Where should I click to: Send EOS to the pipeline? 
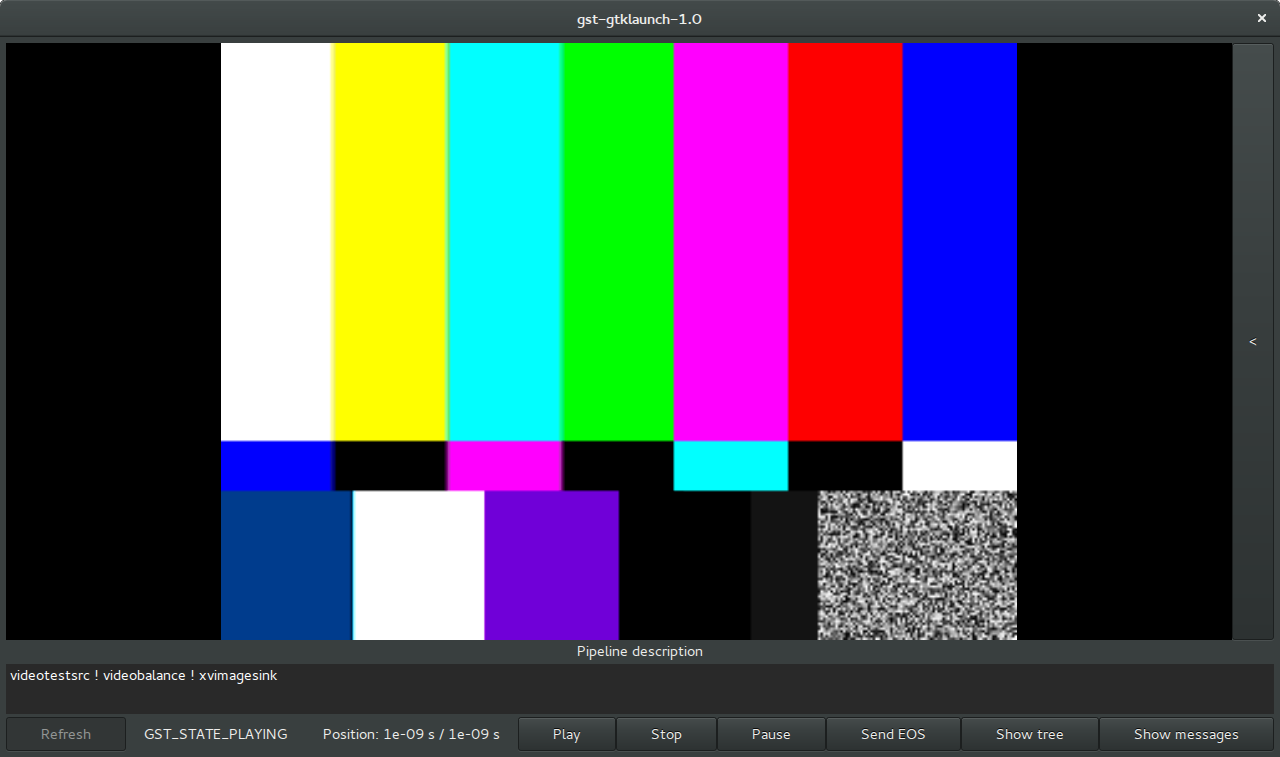click(x=892, y=733)
